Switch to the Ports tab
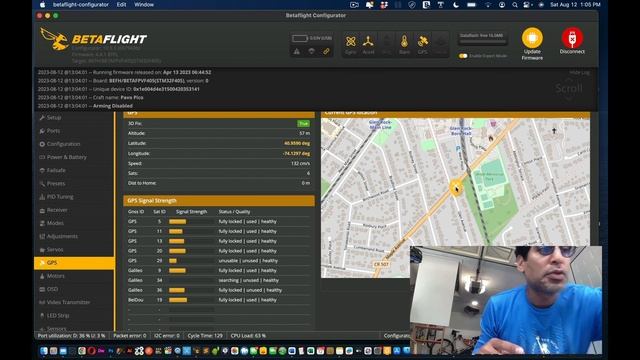 74,131
